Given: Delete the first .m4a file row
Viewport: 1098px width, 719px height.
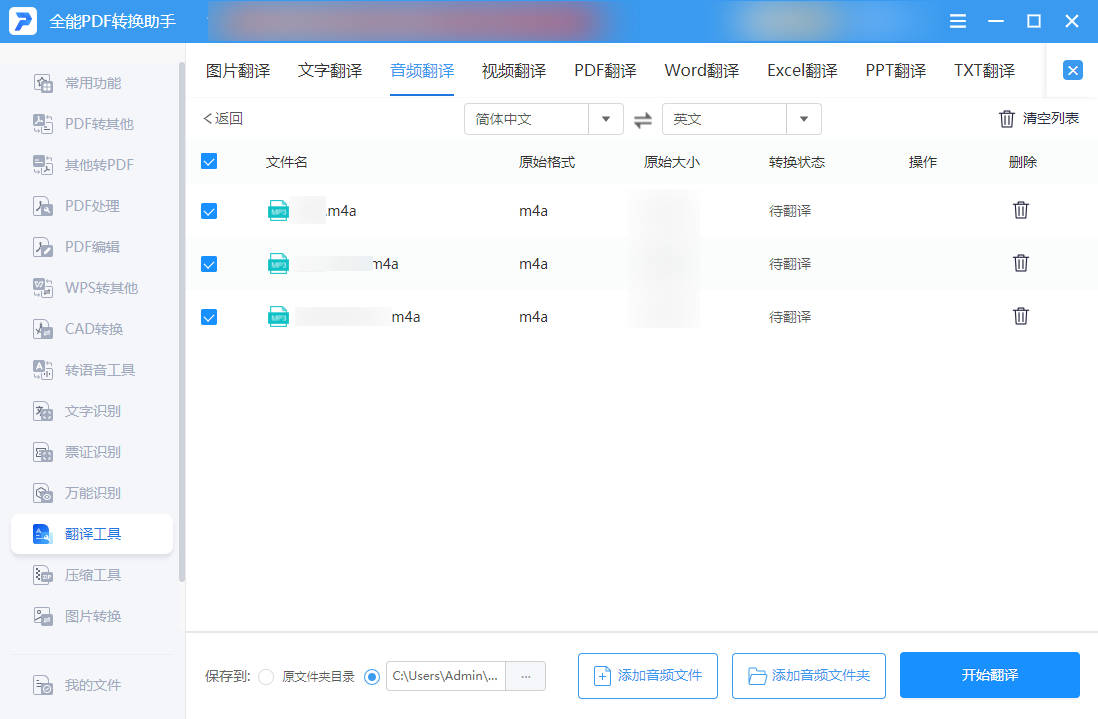Looking at the screenshot, I should pos(1020,210).
